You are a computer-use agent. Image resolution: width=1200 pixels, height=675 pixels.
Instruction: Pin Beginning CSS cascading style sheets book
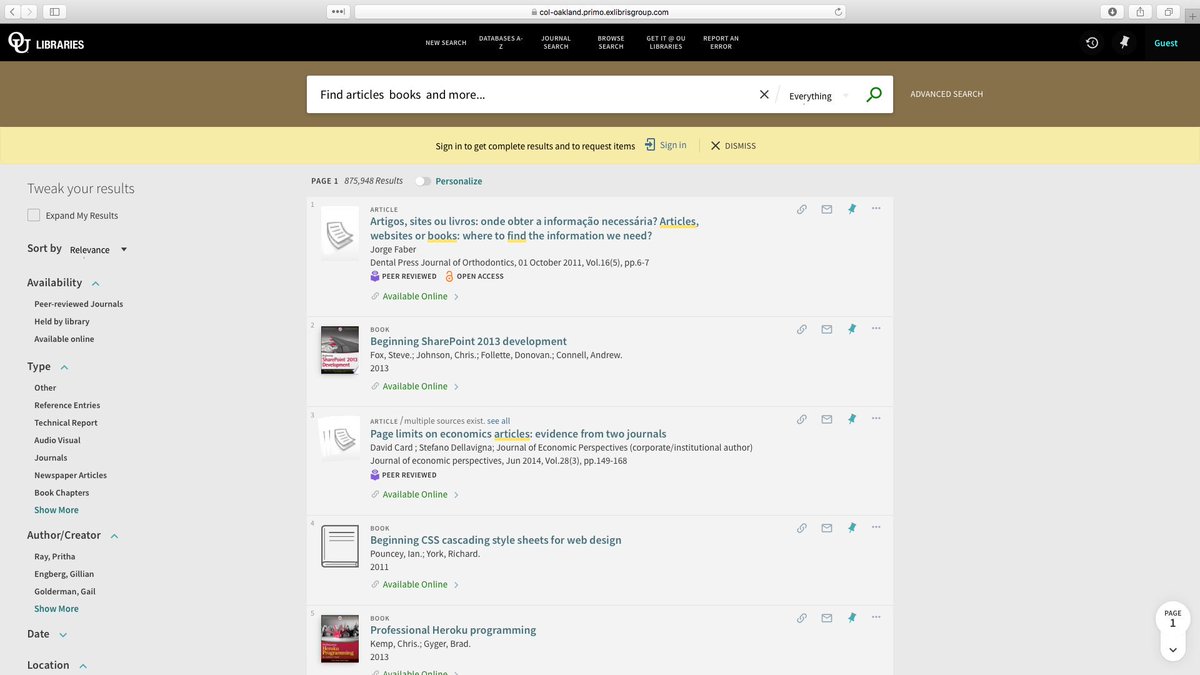[852, 528]
